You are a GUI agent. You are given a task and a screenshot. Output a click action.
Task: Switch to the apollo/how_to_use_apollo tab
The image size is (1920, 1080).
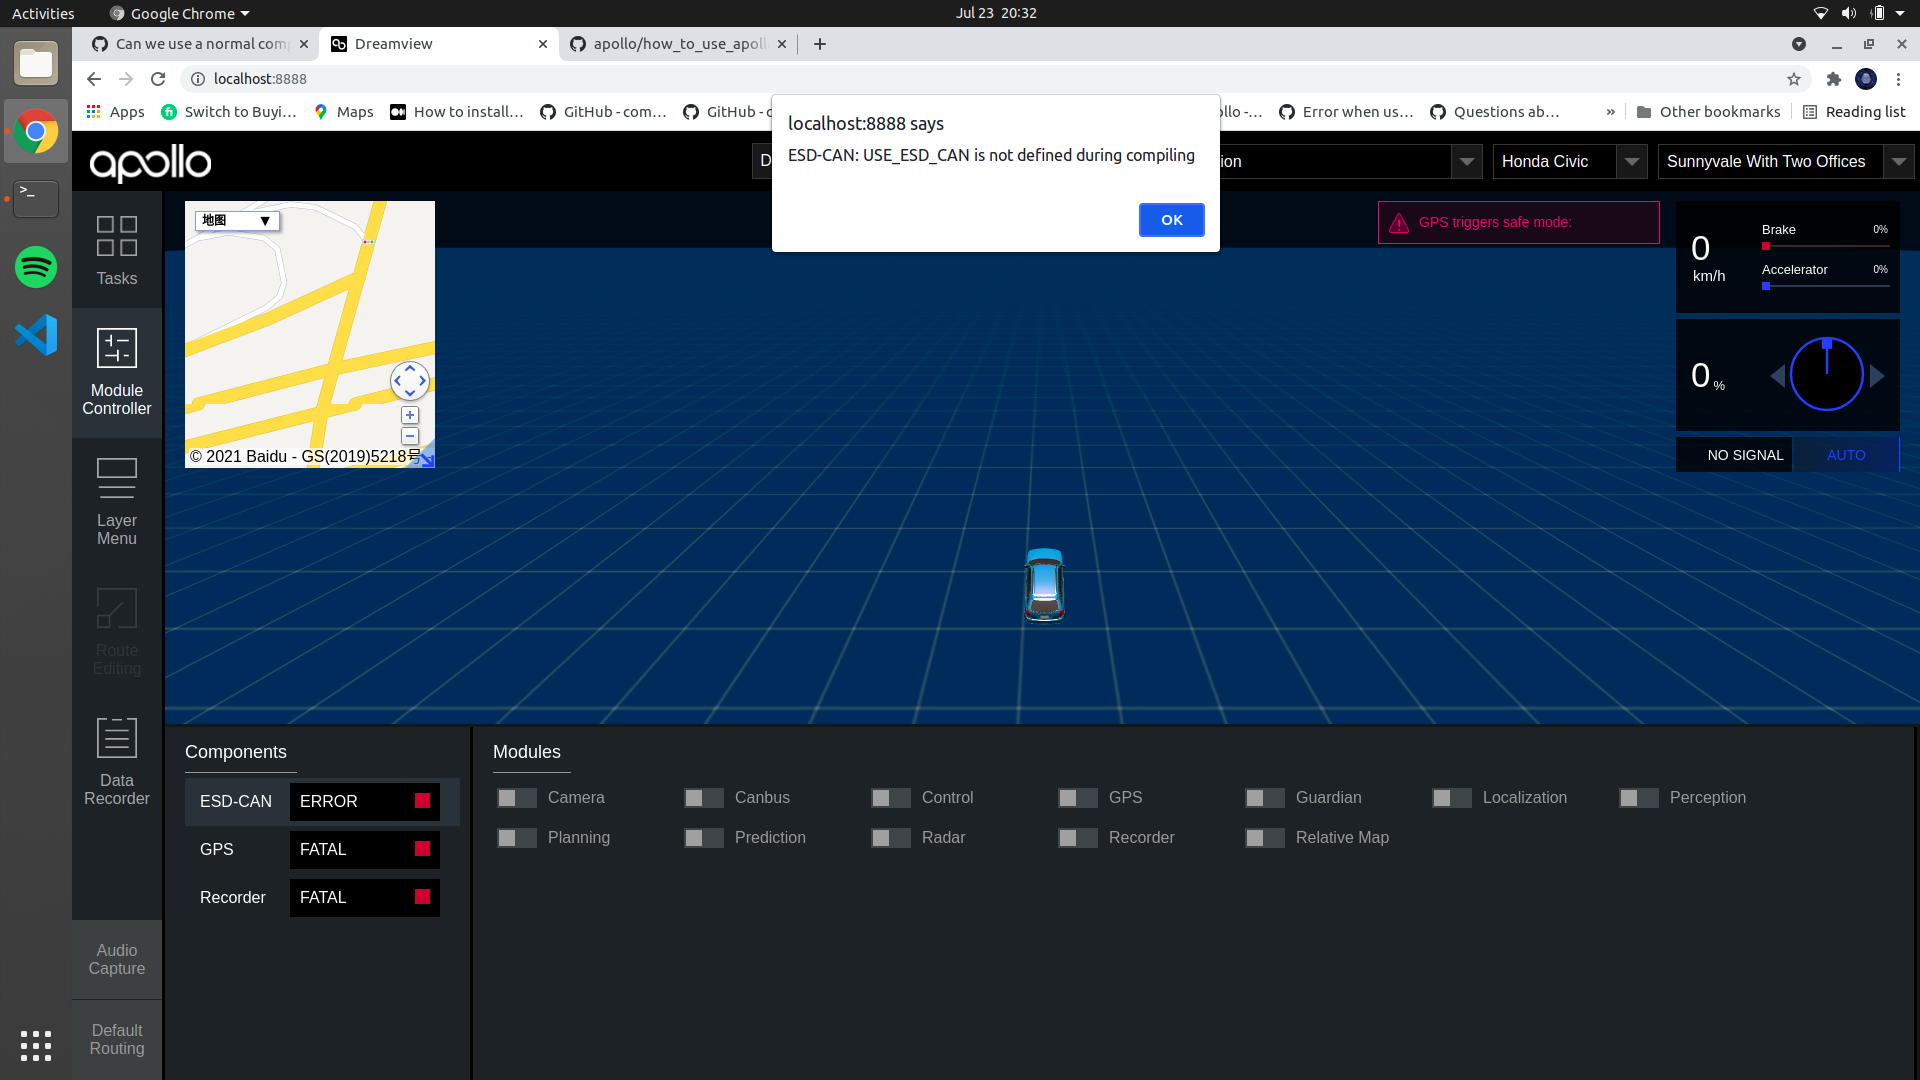tap(678, 44)
